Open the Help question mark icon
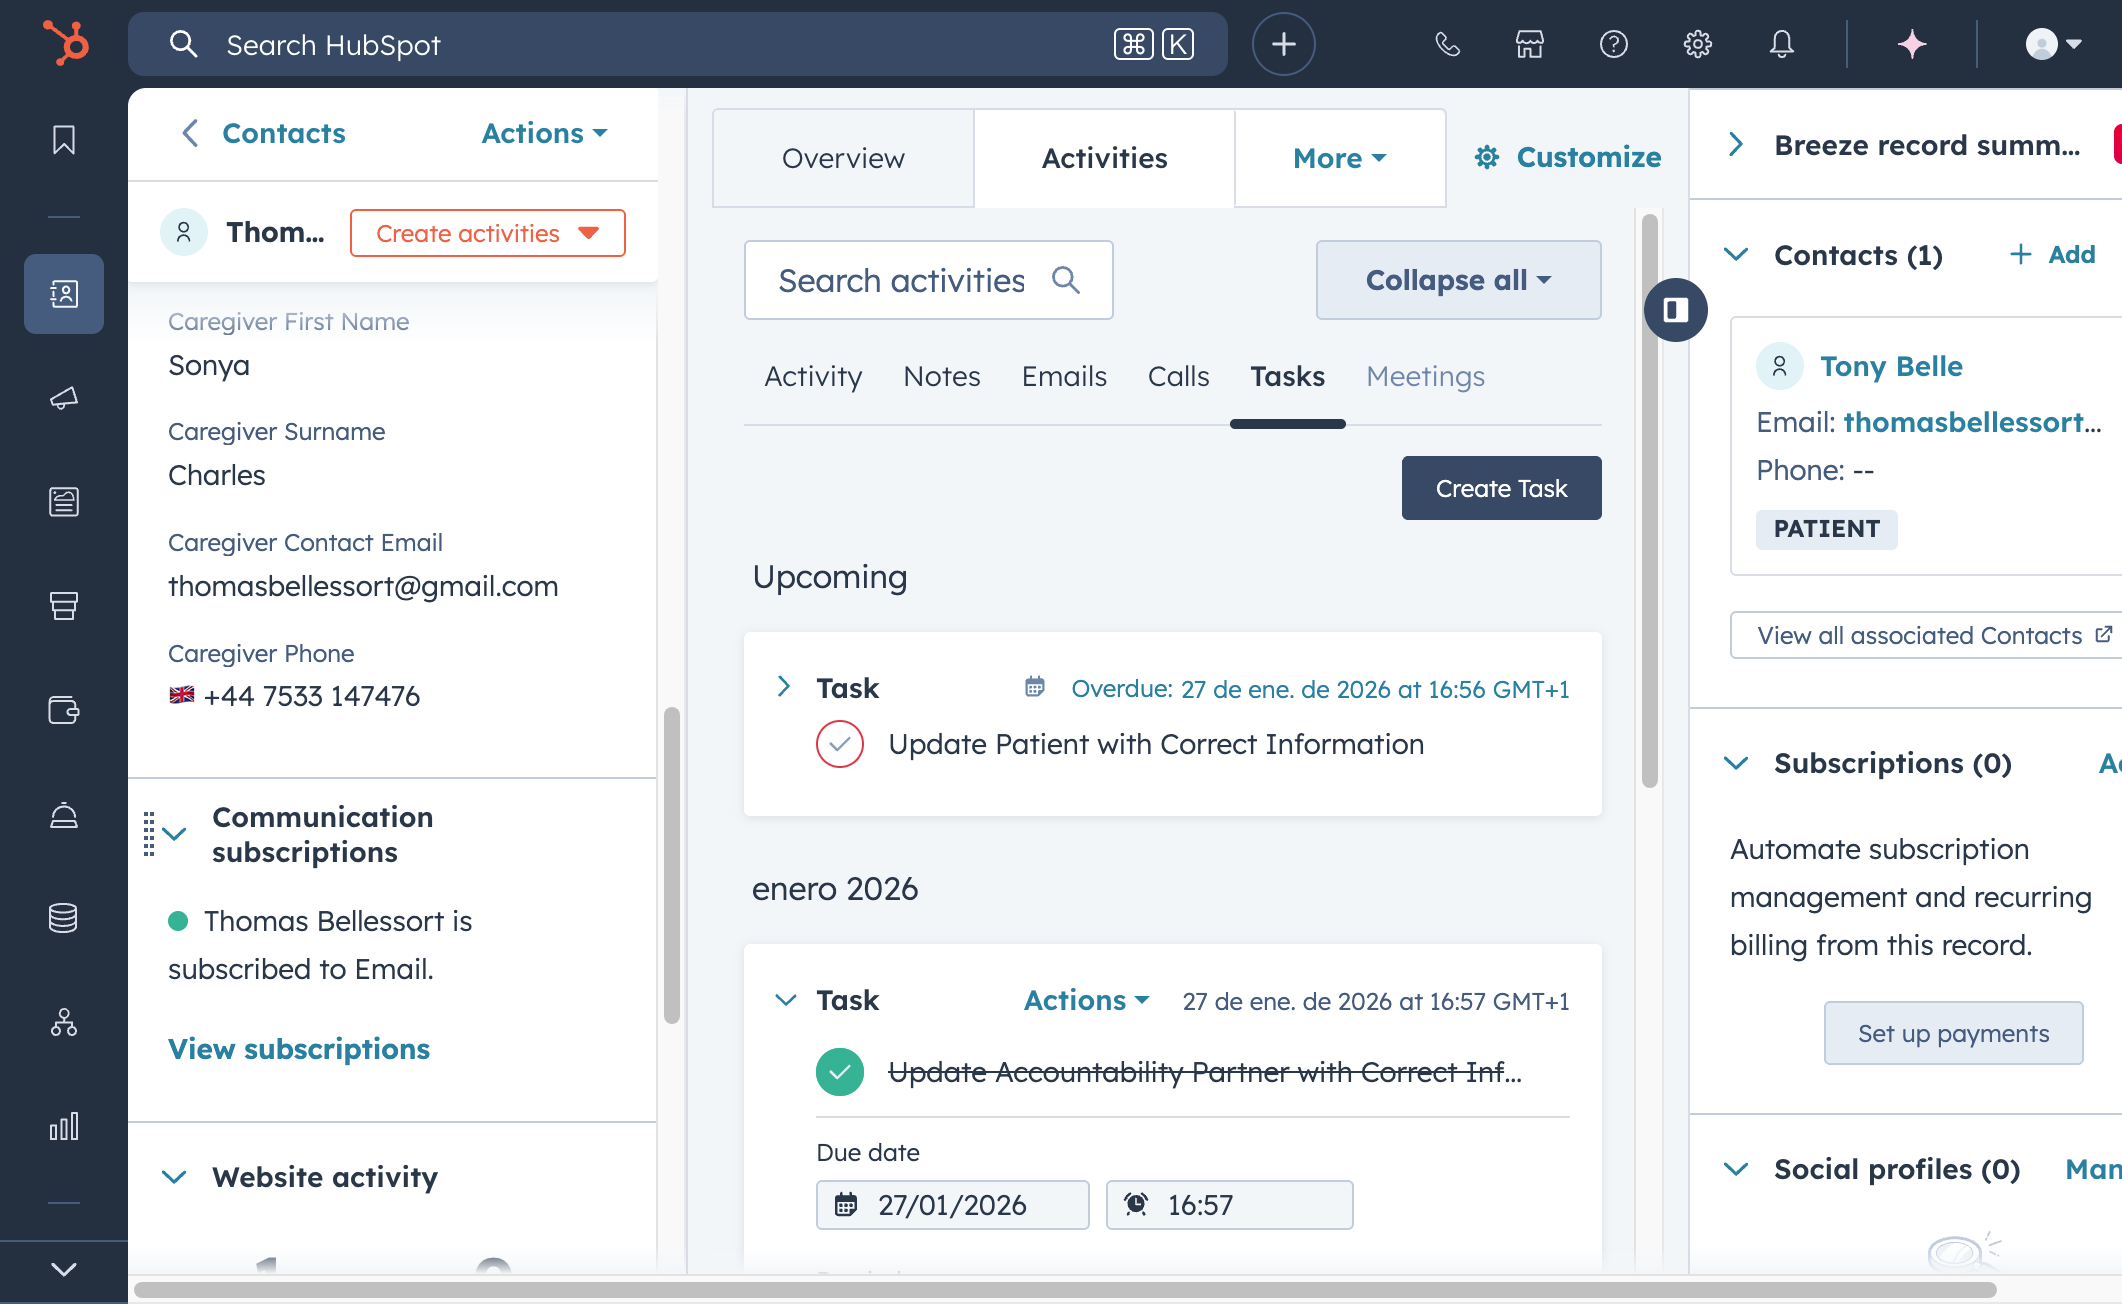The height and width of the screenshot is (1304, 2122). 1614,44
